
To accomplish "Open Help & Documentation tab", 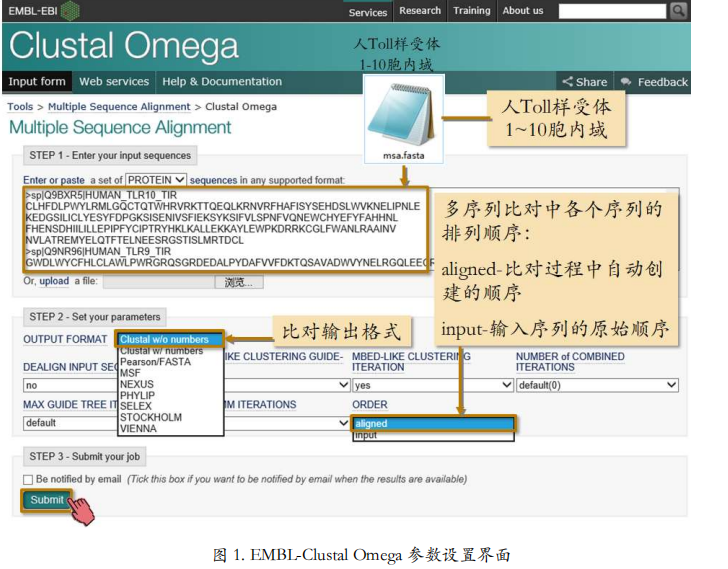I will pyautogui.click(x=221, y=82).
